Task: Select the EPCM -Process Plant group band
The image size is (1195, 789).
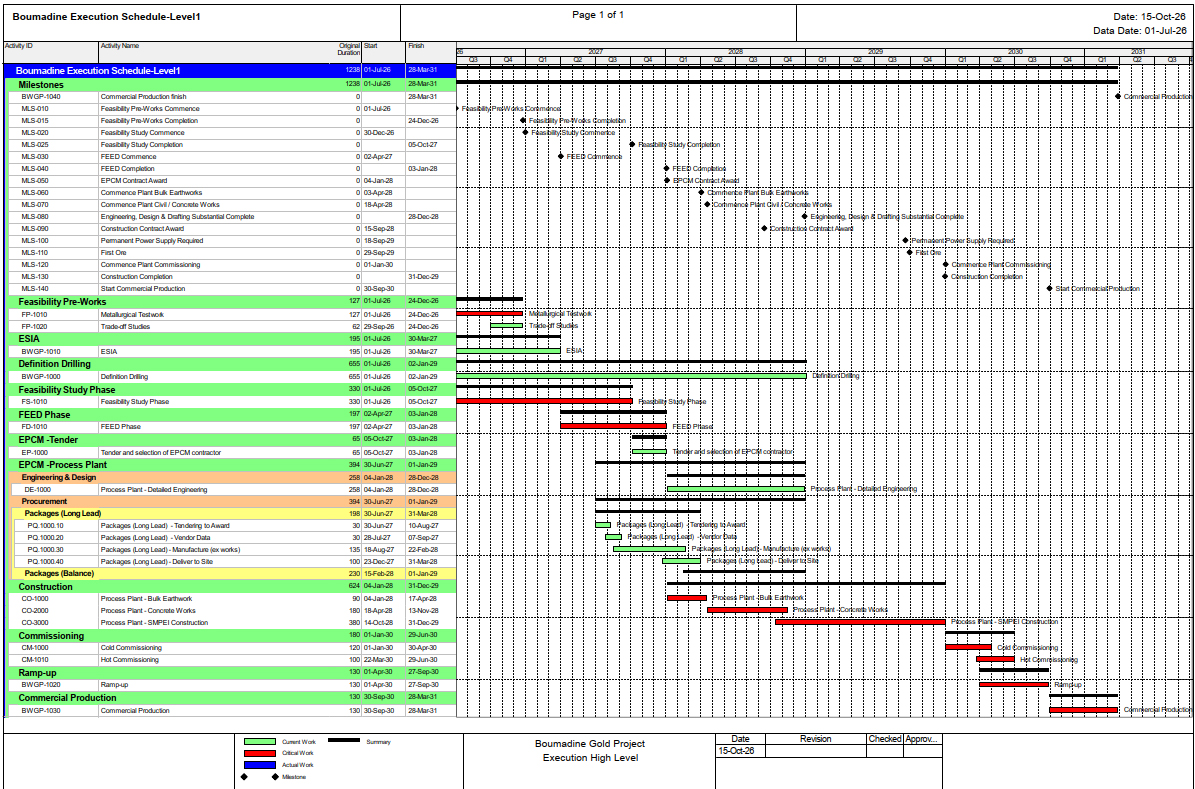Action: [x=232, y=465]
